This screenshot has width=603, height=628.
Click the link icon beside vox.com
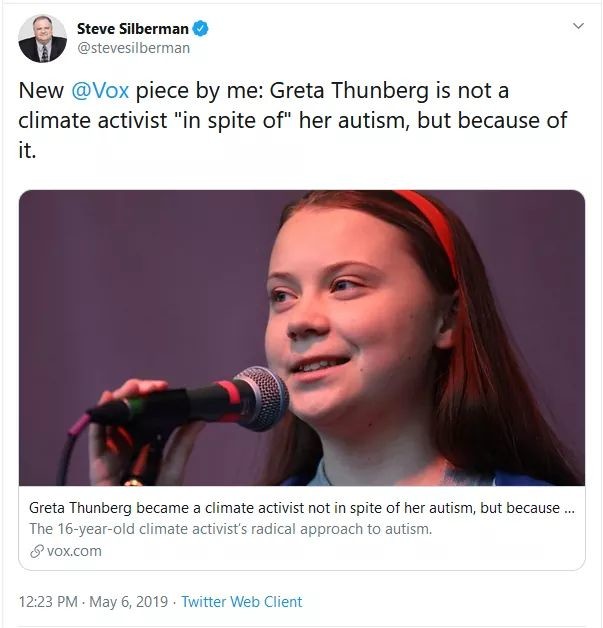tap(36, 551)
